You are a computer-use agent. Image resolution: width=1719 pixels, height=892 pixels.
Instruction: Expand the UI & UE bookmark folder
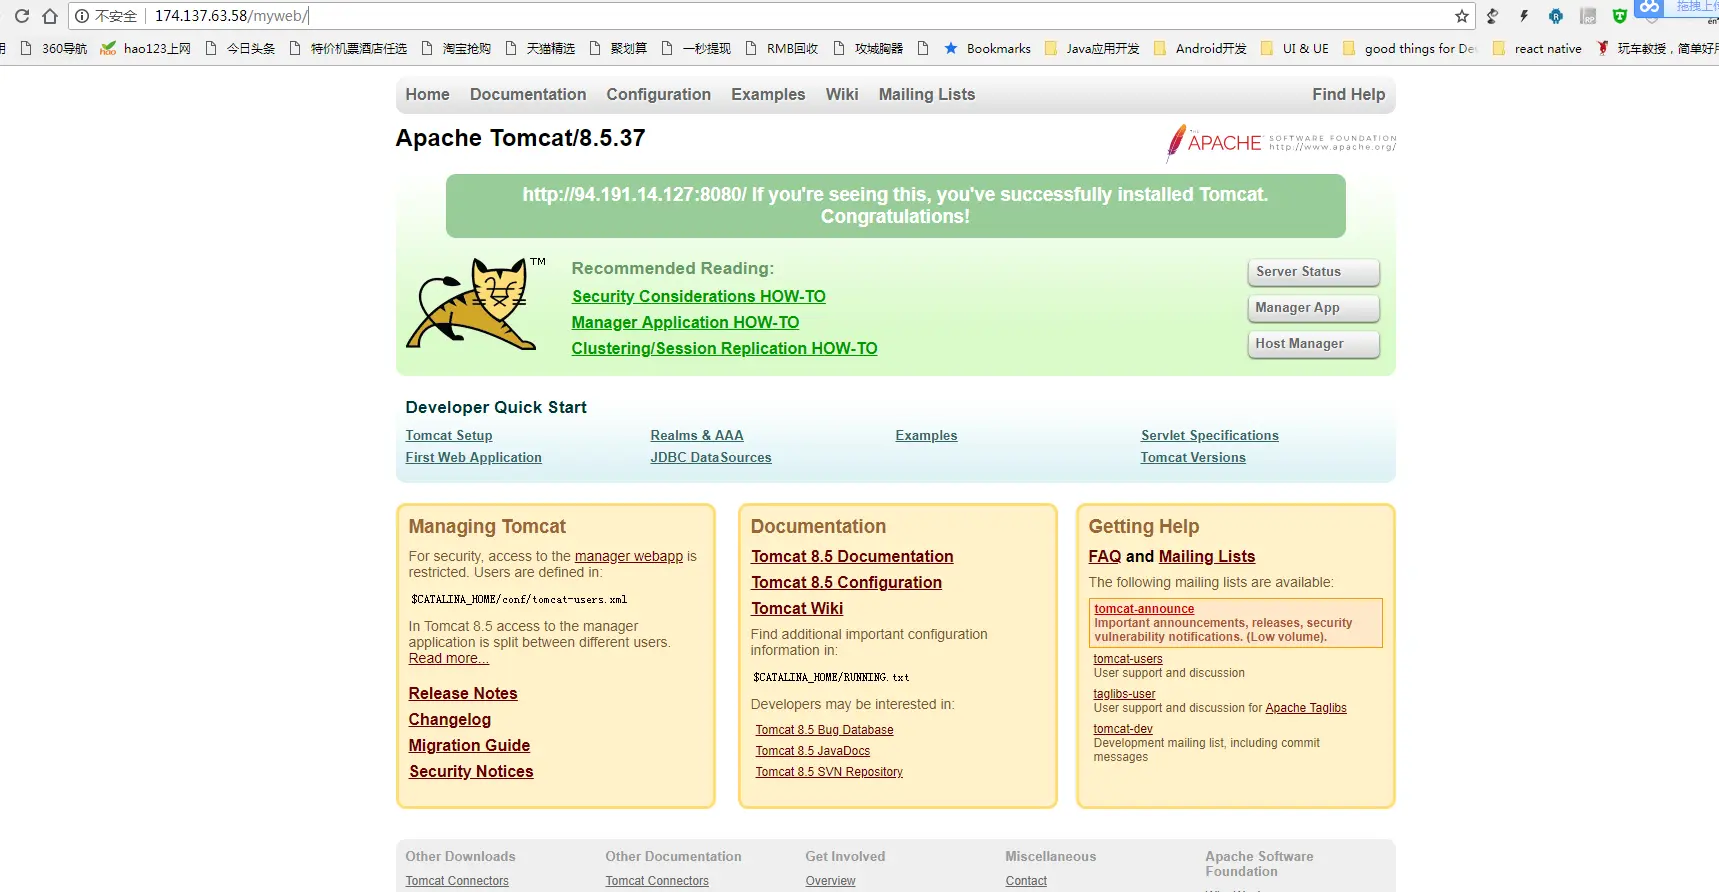click(x=1295, y=48)
